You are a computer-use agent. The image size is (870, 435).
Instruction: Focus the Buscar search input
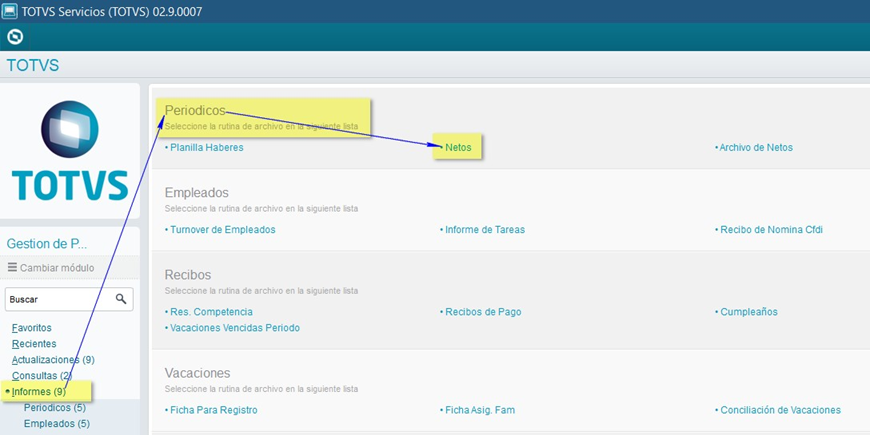(x=69, y=299)
